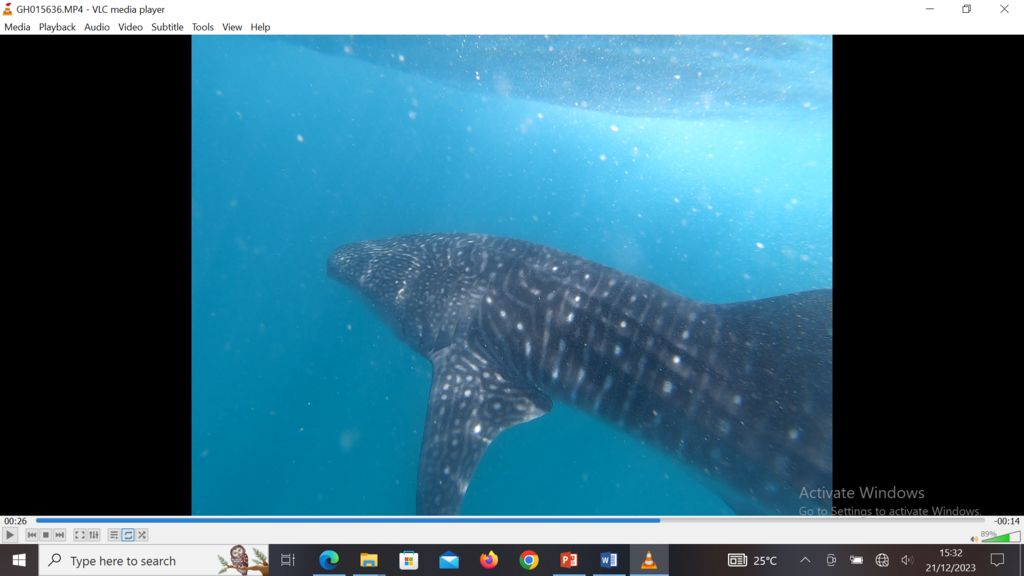
Task: Open the extended settings equalizer panel
Action: 94,535
